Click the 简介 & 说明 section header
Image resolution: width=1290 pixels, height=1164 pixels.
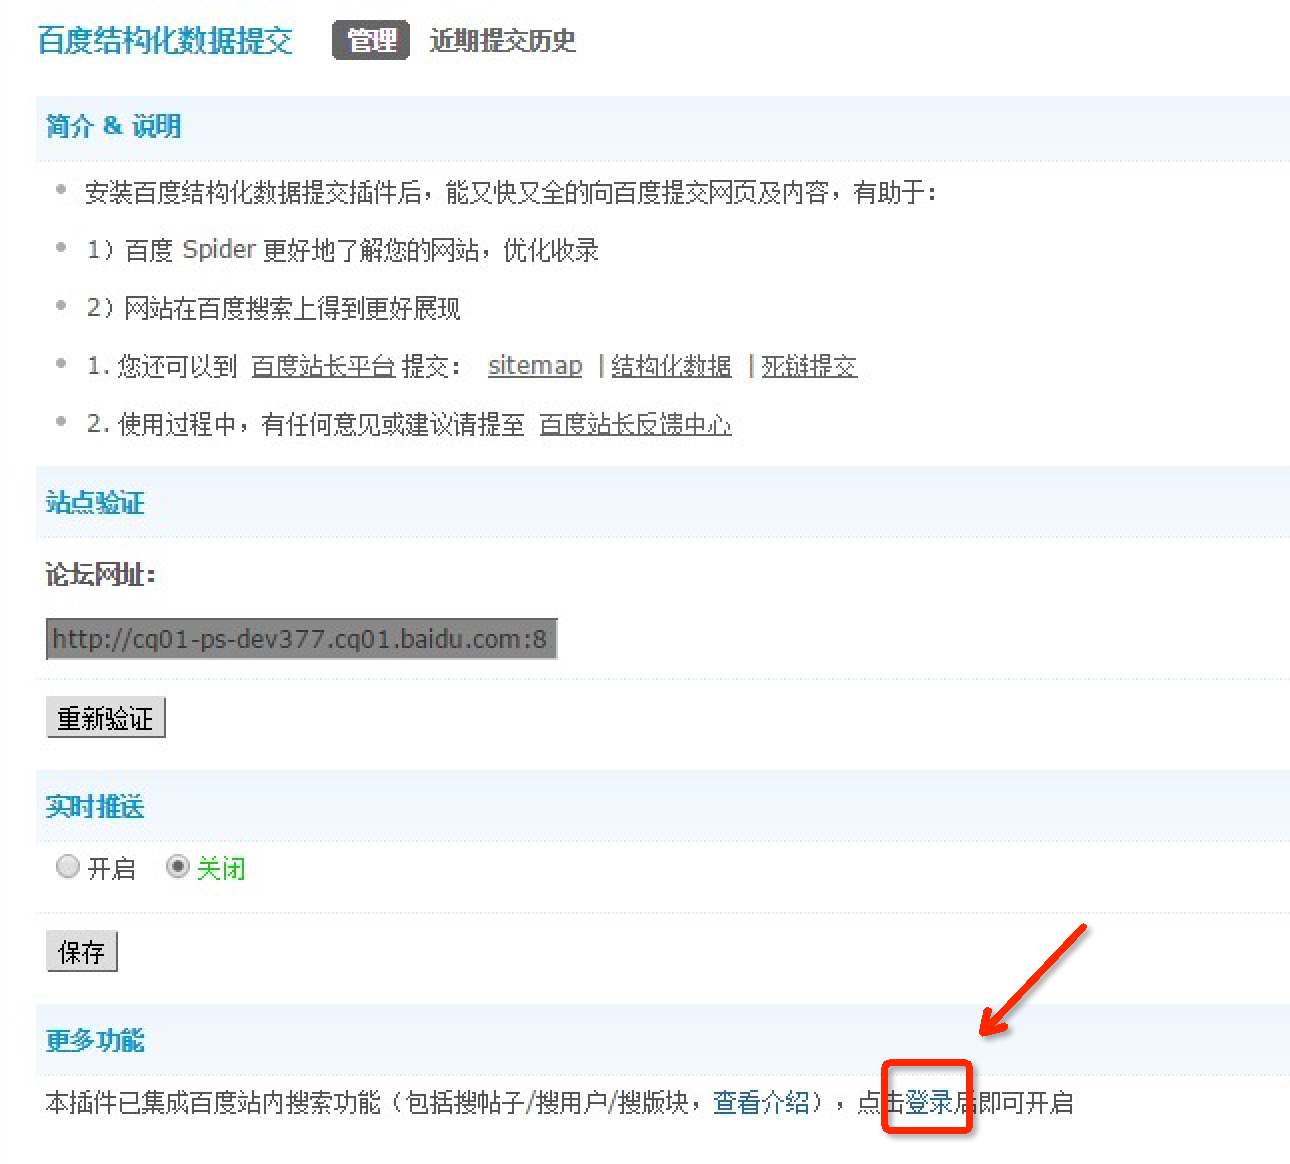tap(113, 126)
